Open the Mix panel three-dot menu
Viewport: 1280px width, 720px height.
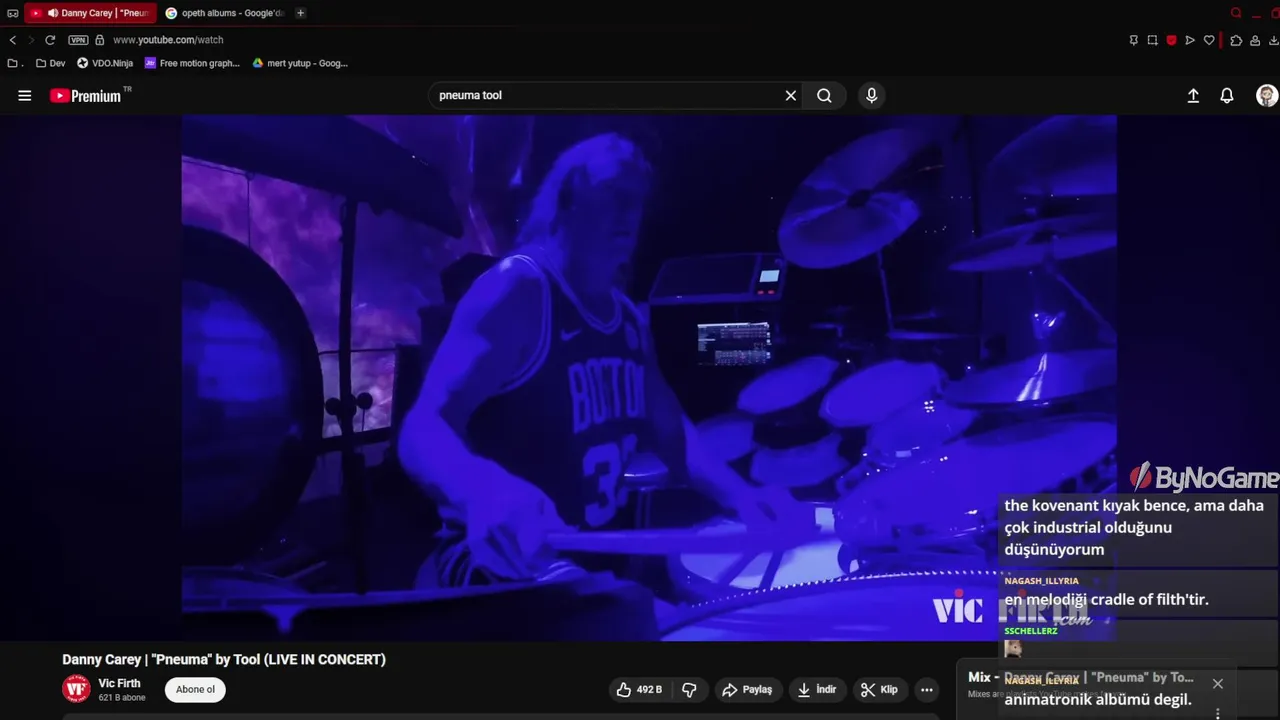point(1217,713)
